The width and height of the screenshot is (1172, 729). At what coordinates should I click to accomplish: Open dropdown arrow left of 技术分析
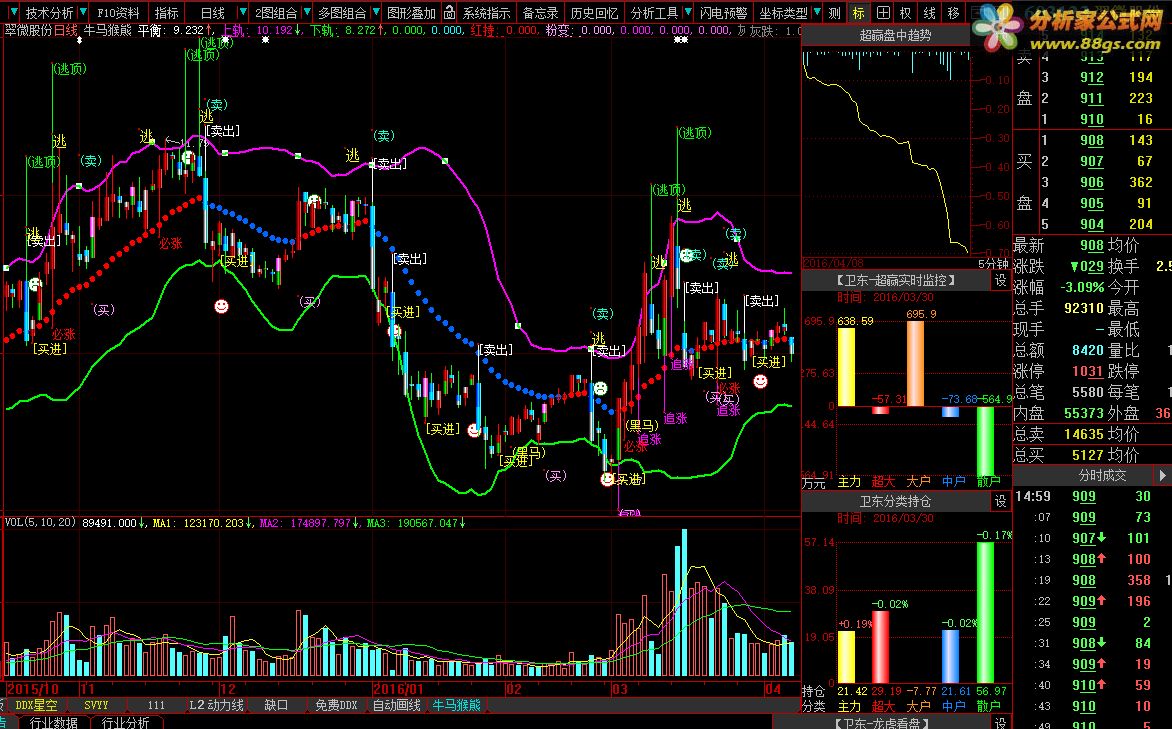[x=13, y=13]
